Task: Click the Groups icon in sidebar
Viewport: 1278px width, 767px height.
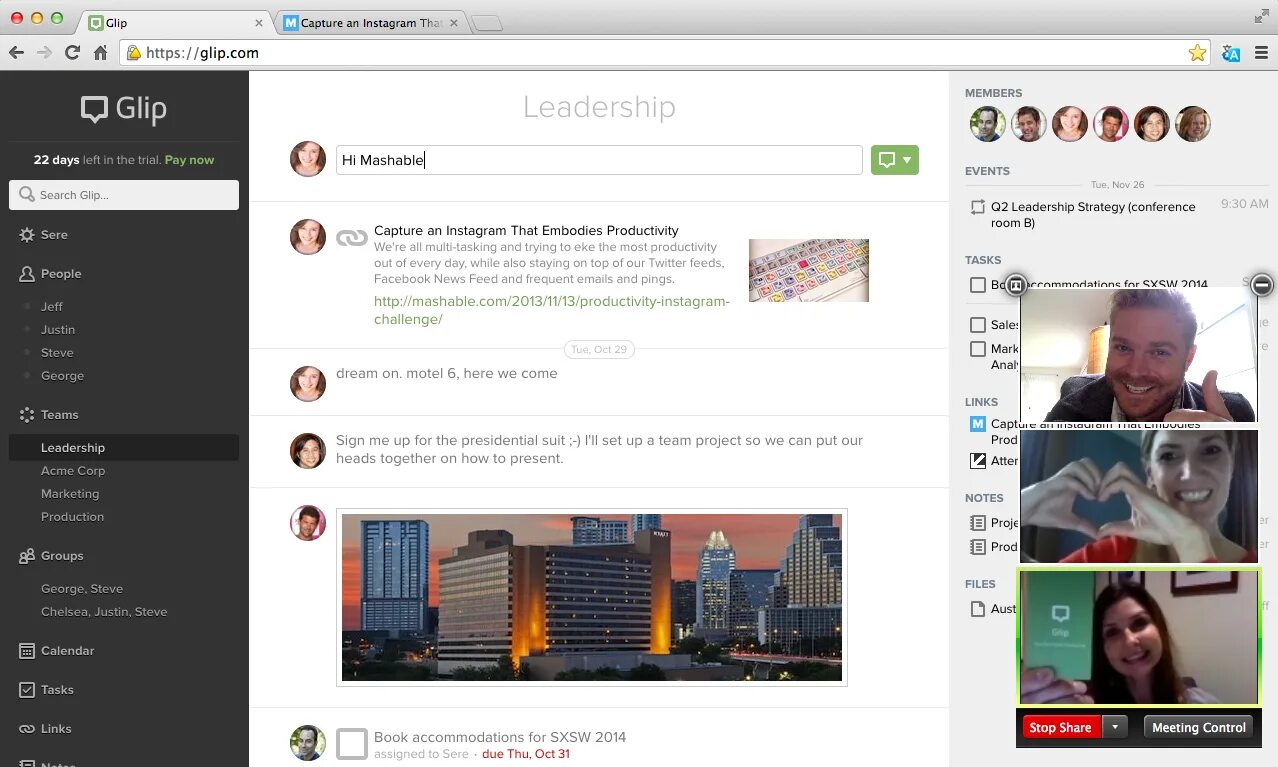Action: click(27, 556)
